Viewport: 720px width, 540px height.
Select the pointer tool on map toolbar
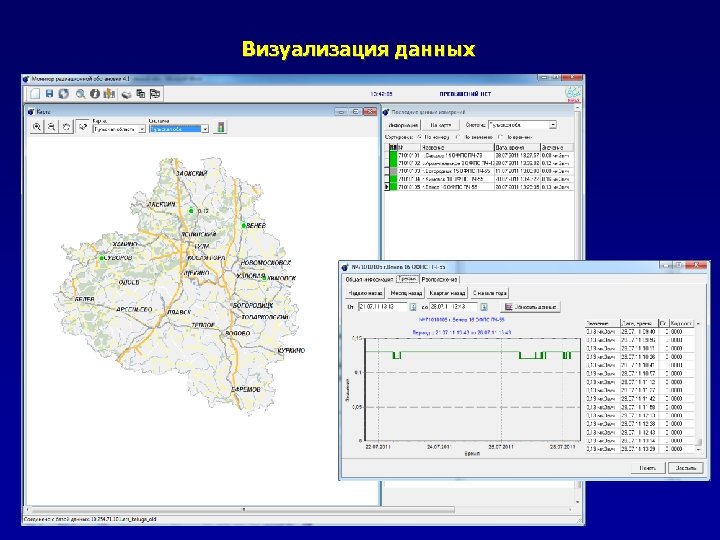(x=82, y=126)
